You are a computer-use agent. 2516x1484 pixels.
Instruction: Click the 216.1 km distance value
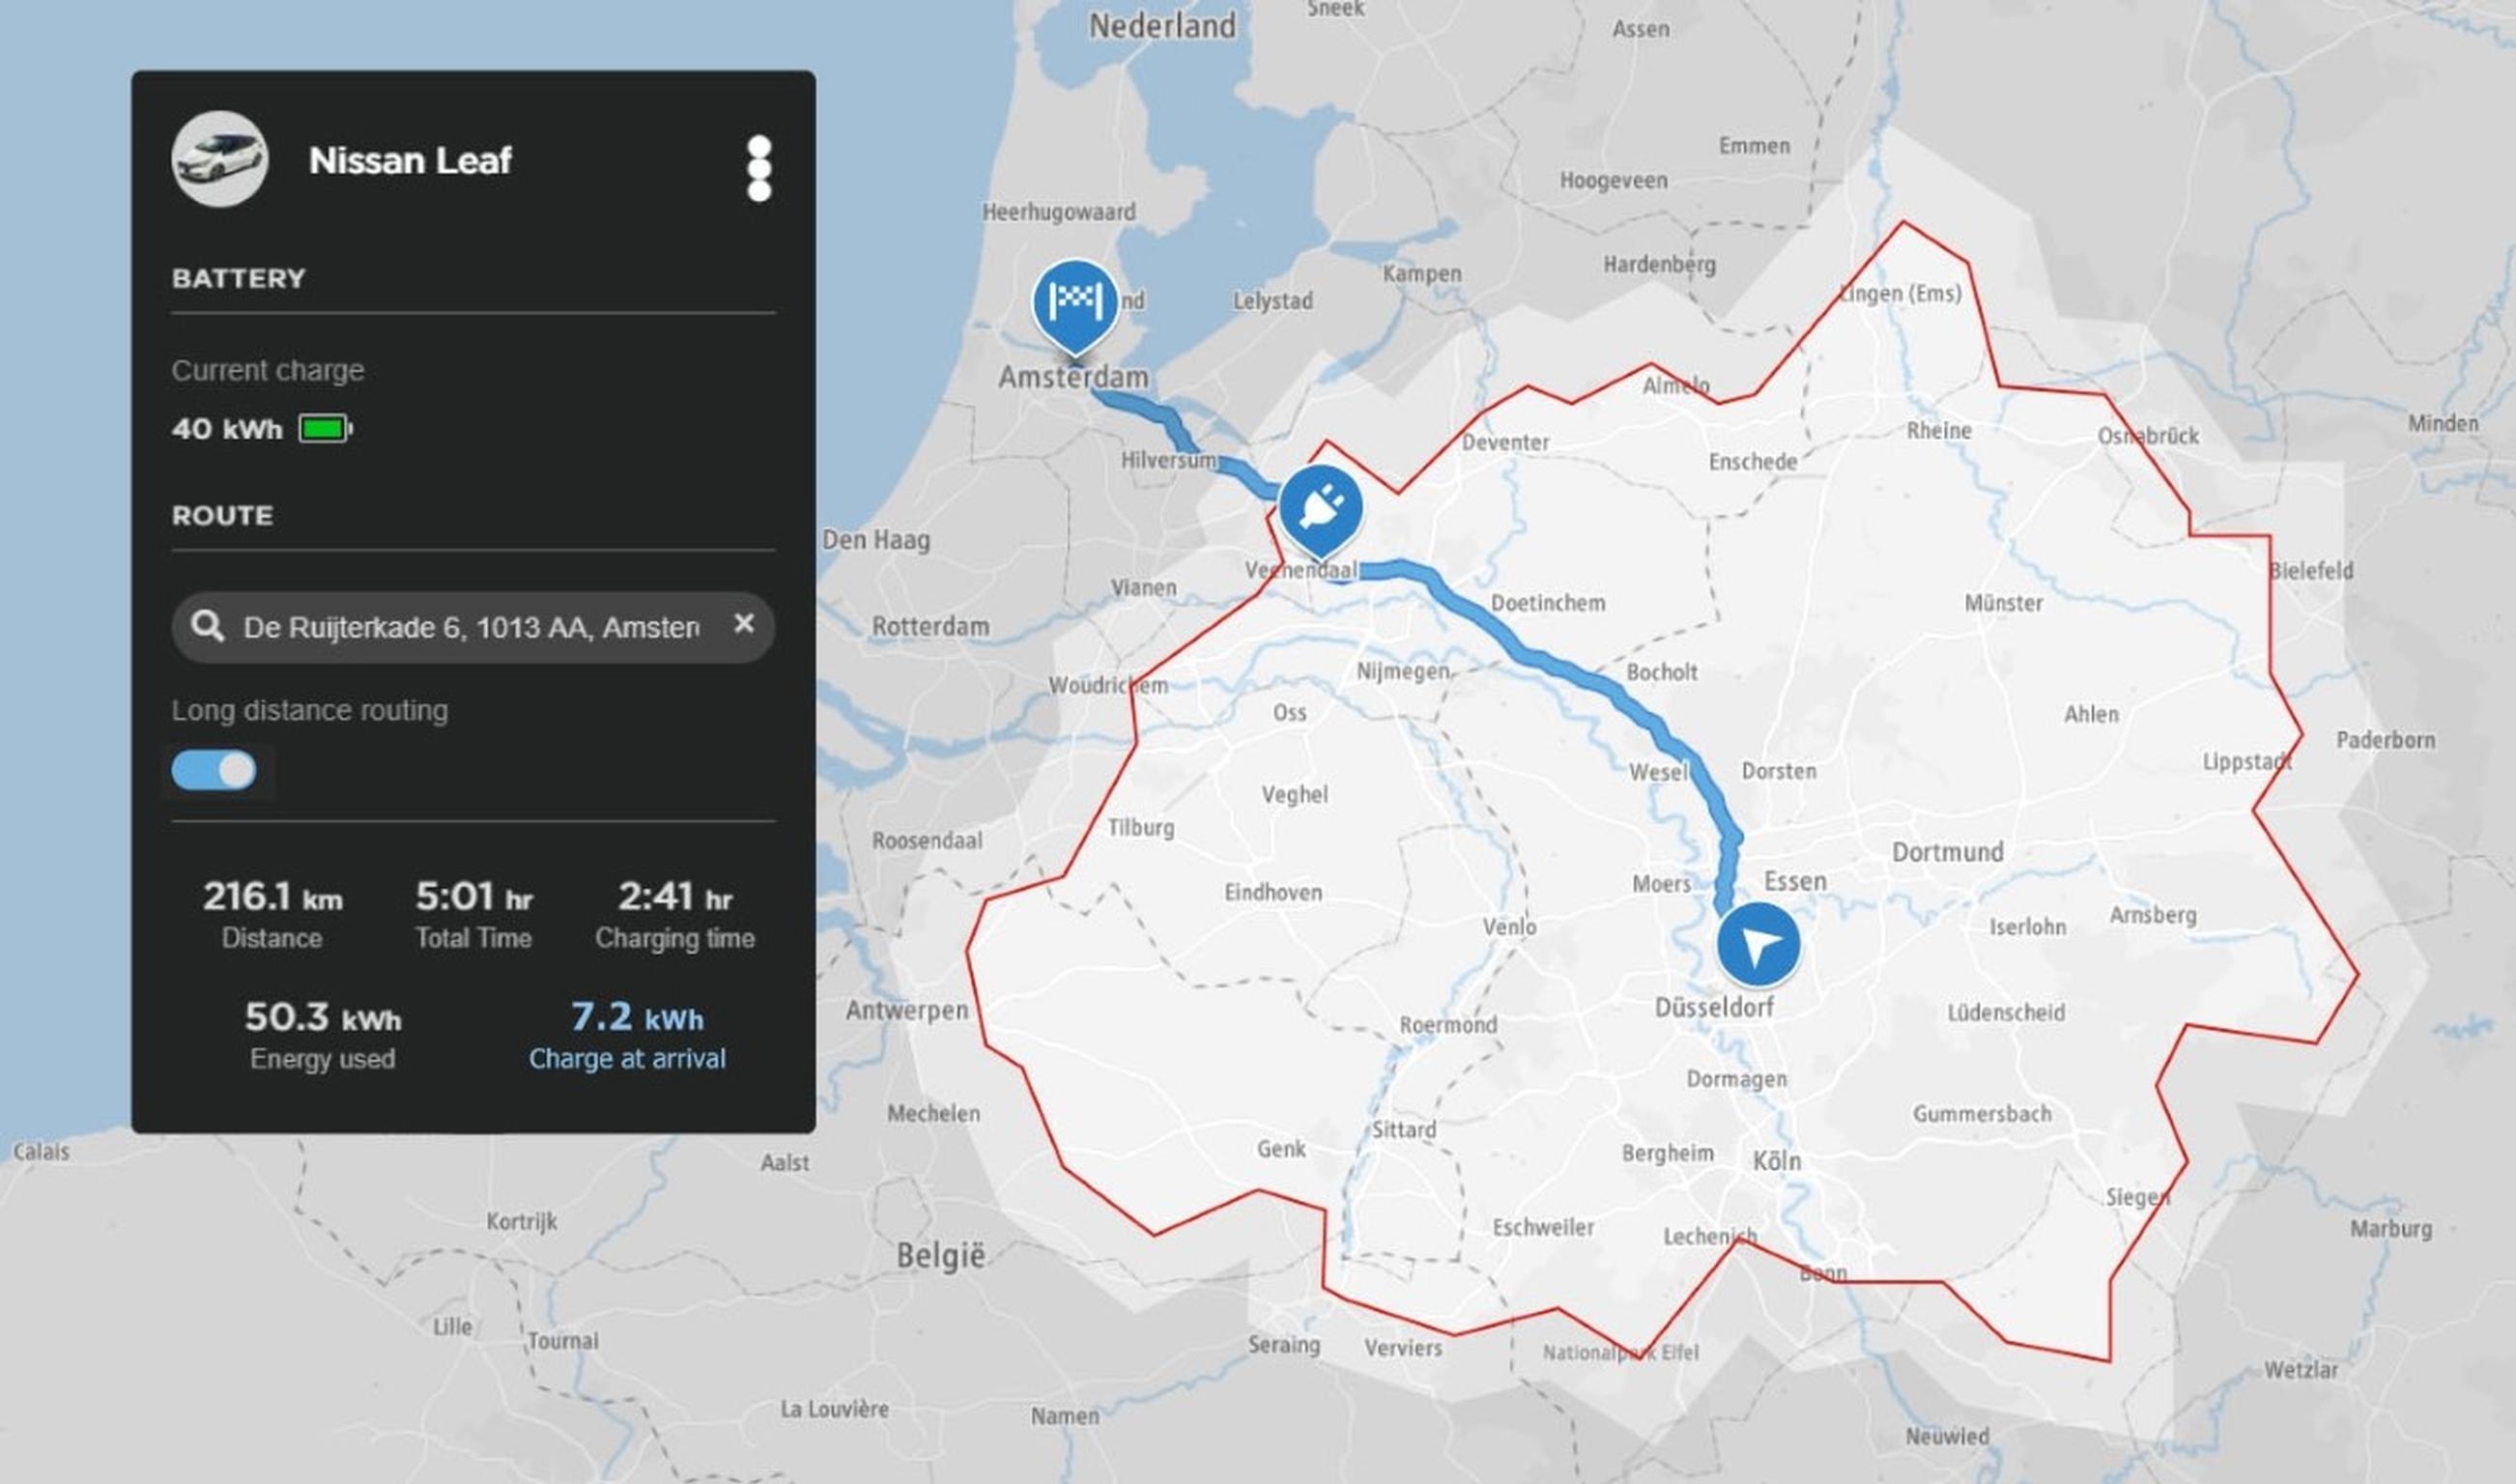click(272, 896)
